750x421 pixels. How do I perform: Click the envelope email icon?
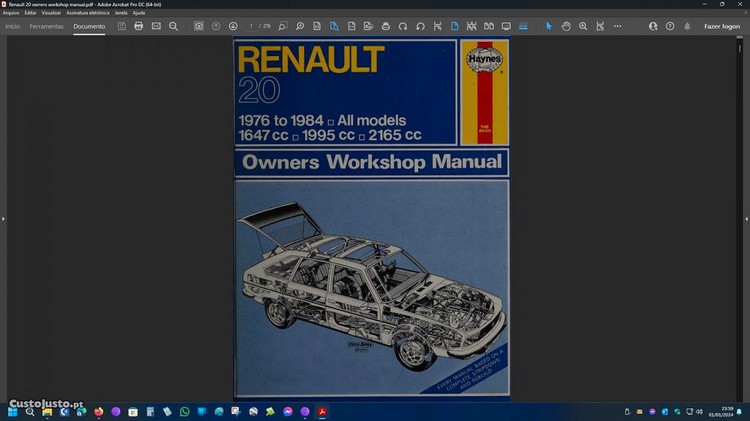(156, 26)
